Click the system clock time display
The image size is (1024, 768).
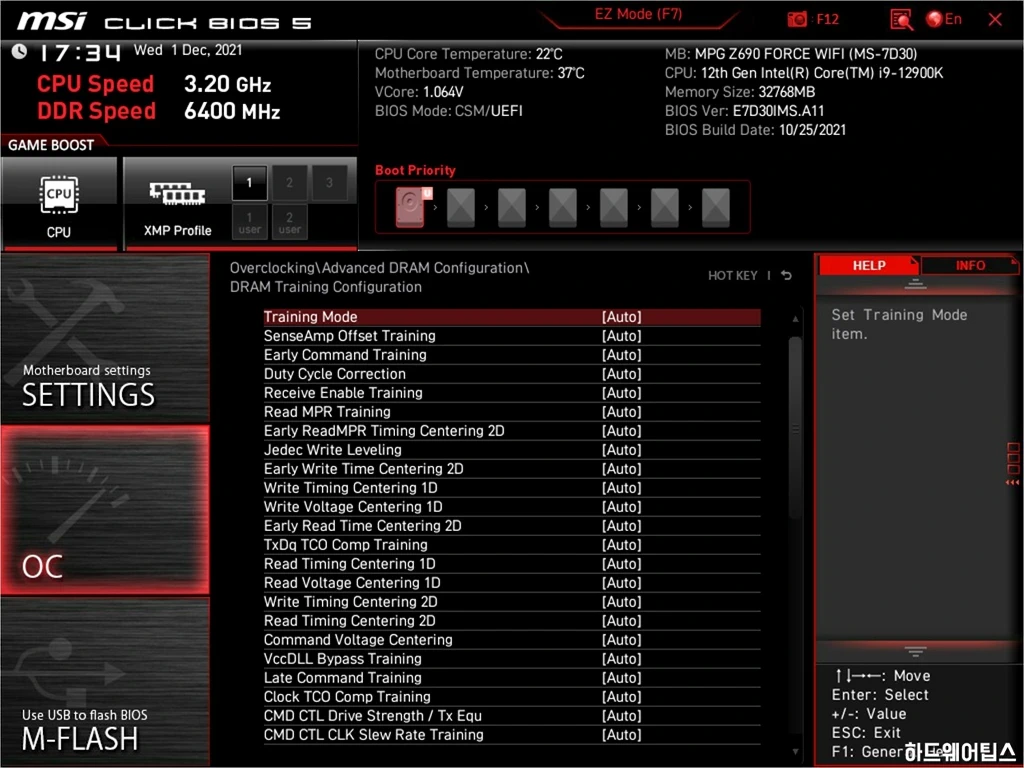(x=80, y=52)
